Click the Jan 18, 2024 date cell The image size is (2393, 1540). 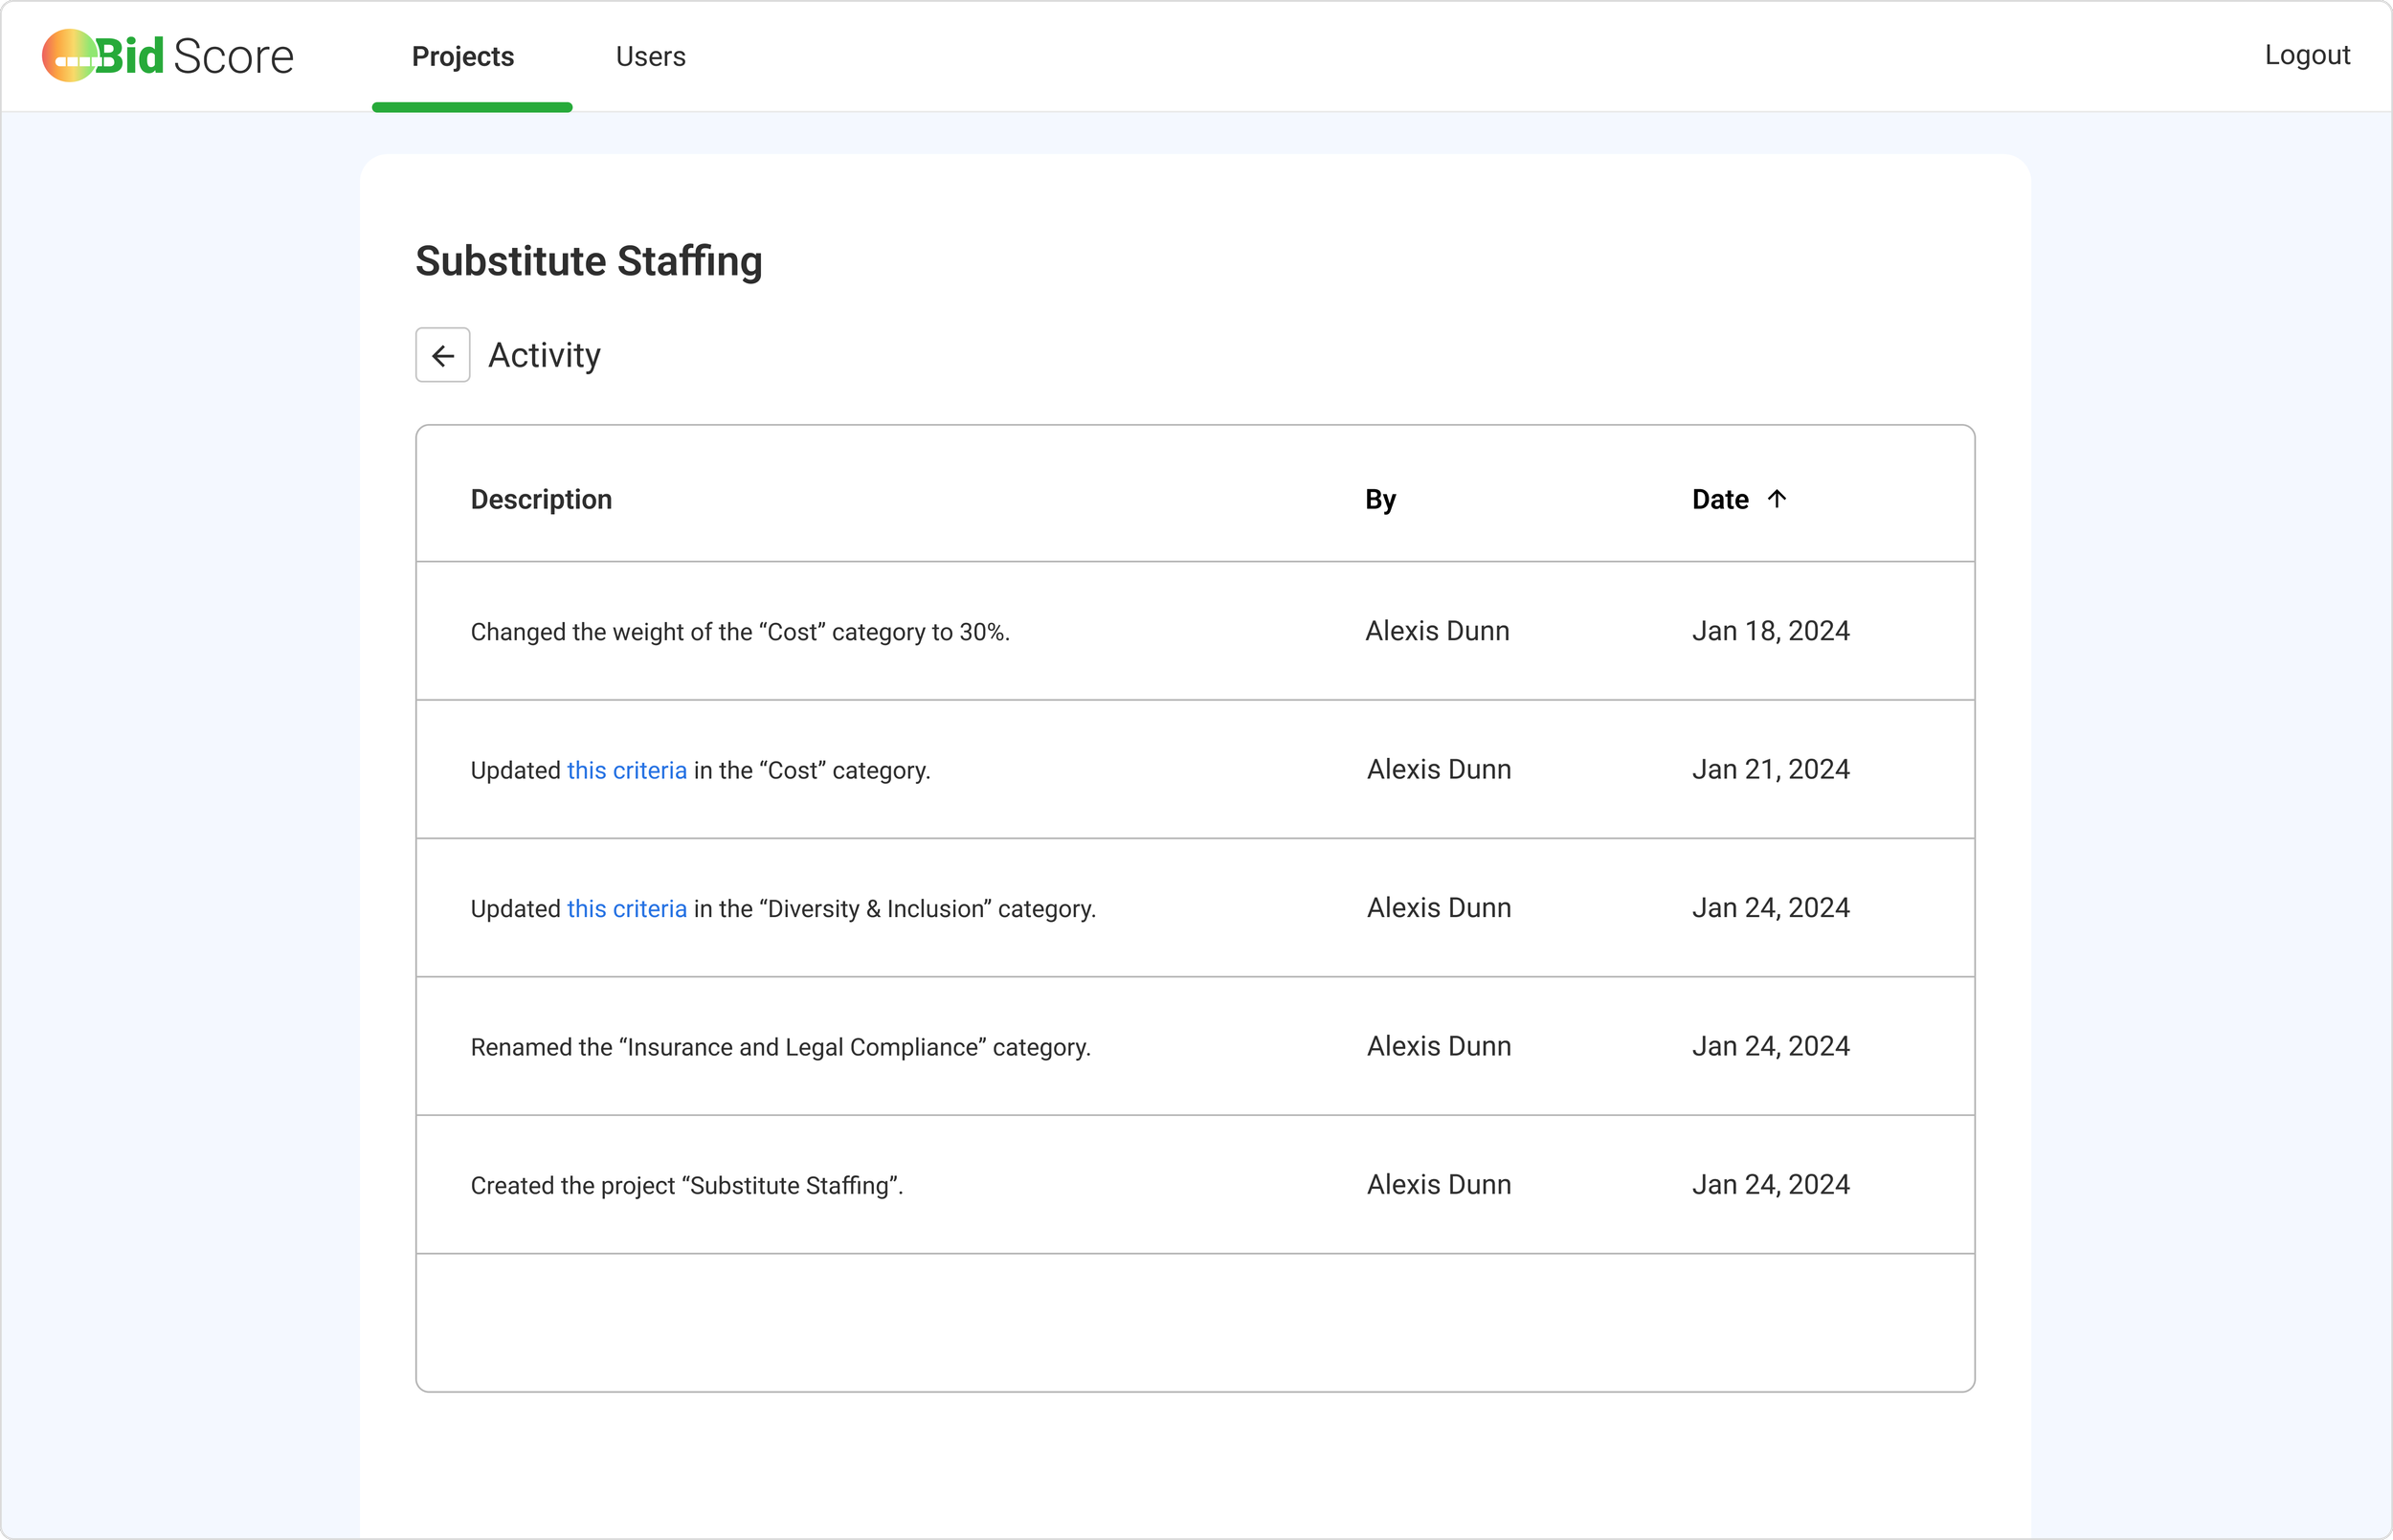coord(1770,631)
